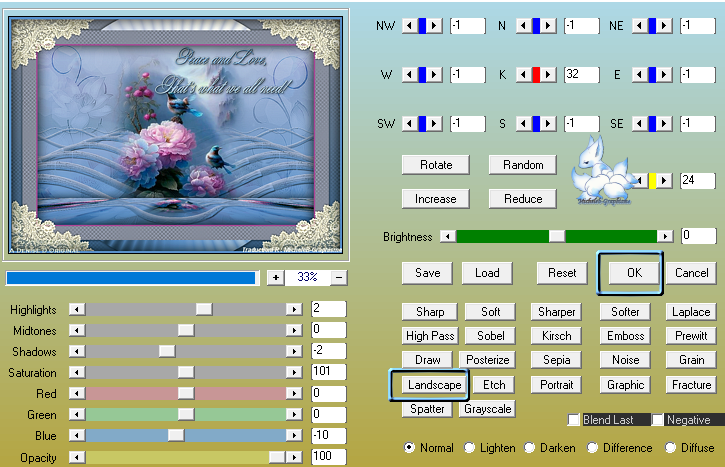The height and width of the screenshot is (467, 725).
Task: Apply the Spatter preset
Action: tap(427, 409)
